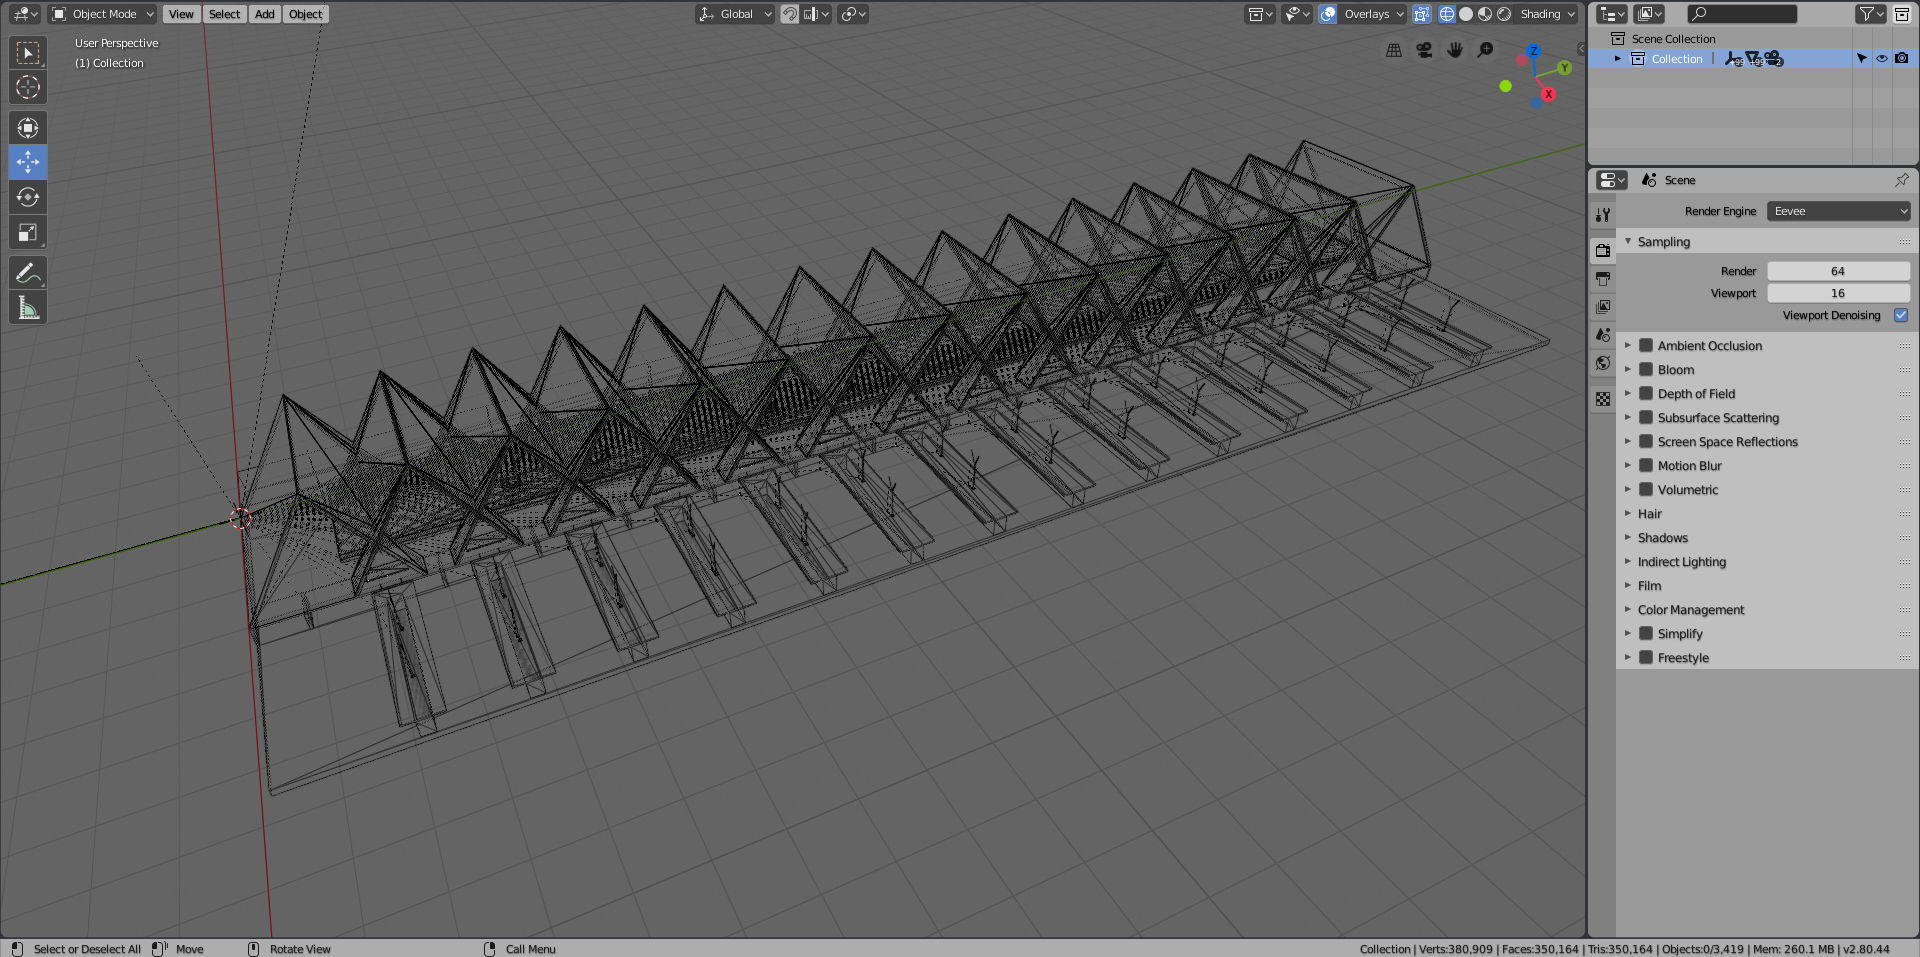
Task: Open the View Layer properties tab
Action: click(1603, 306)
